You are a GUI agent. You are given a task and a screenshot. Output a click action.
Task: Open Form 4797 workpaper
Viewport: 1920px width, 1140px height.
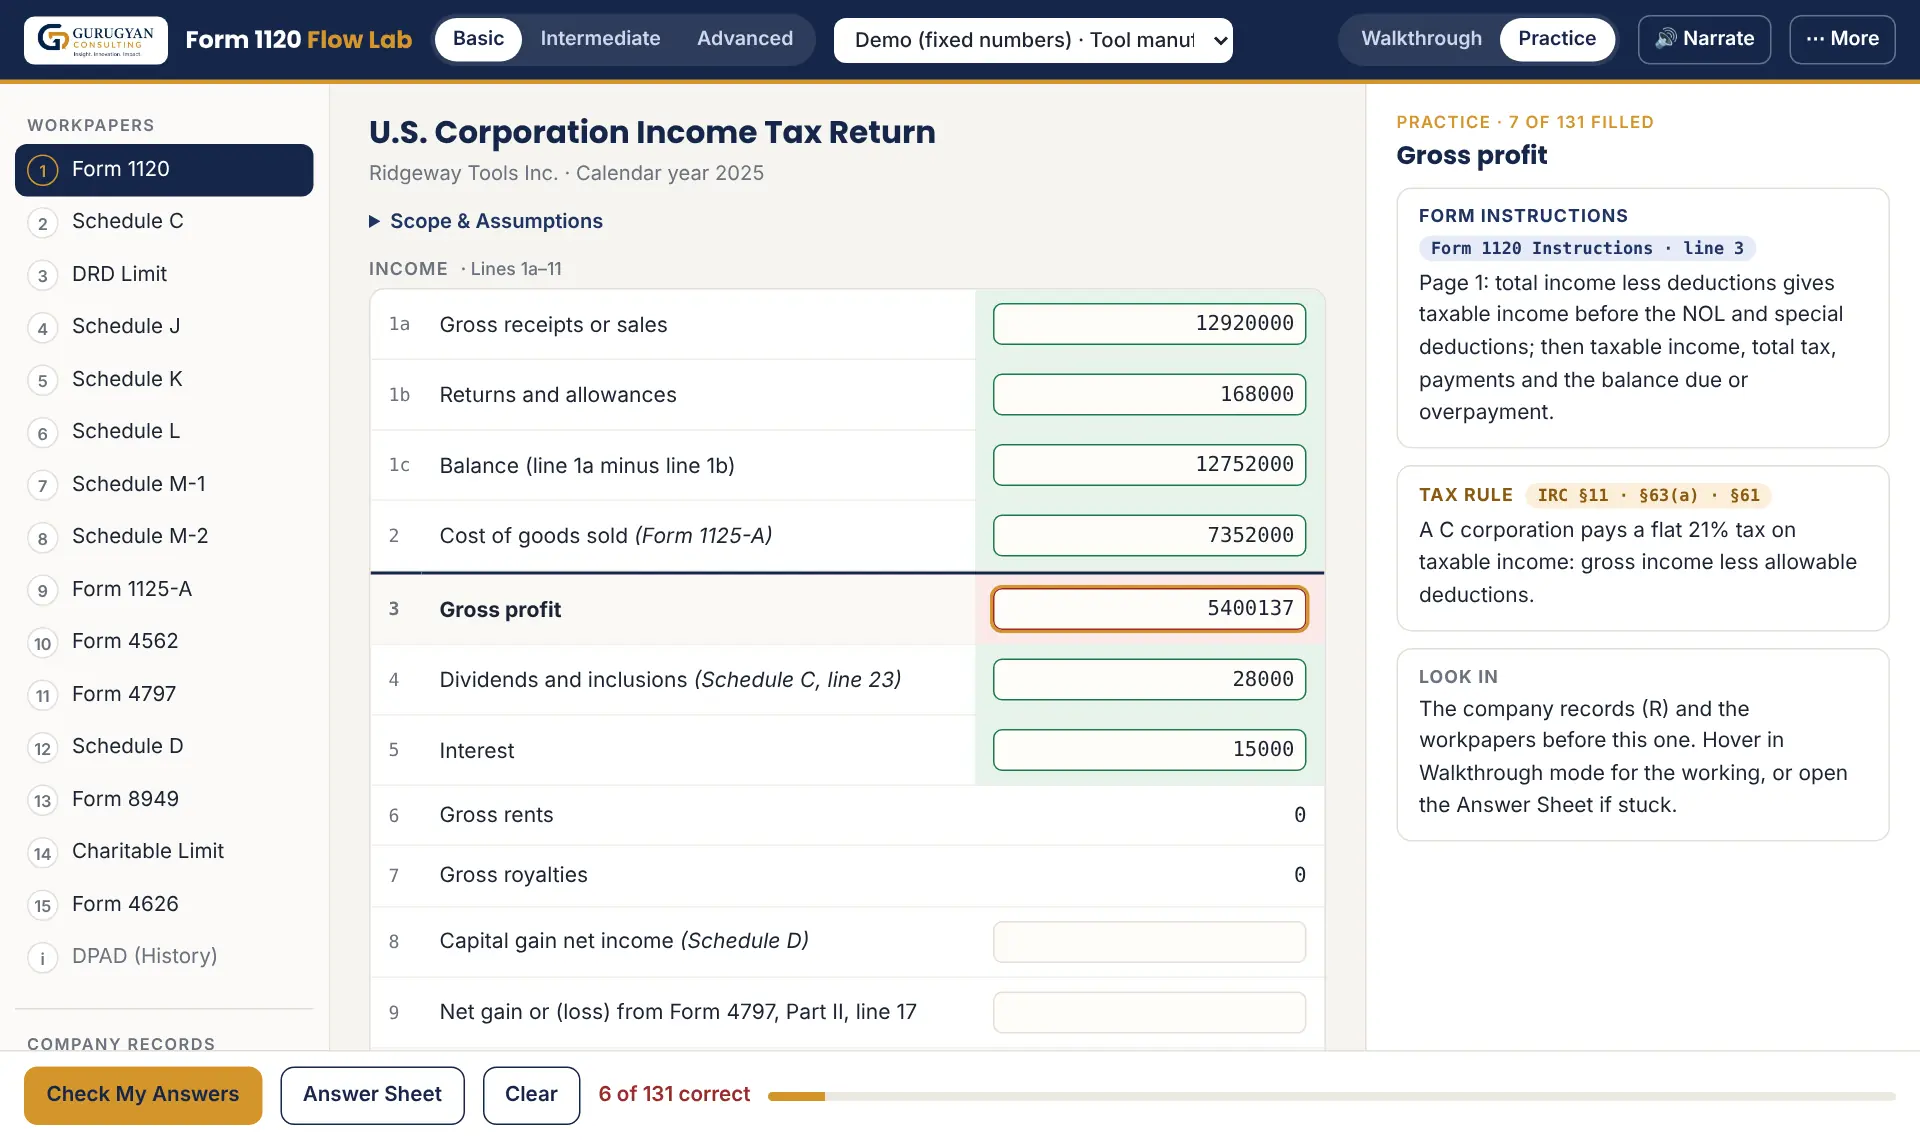(164, 694)
